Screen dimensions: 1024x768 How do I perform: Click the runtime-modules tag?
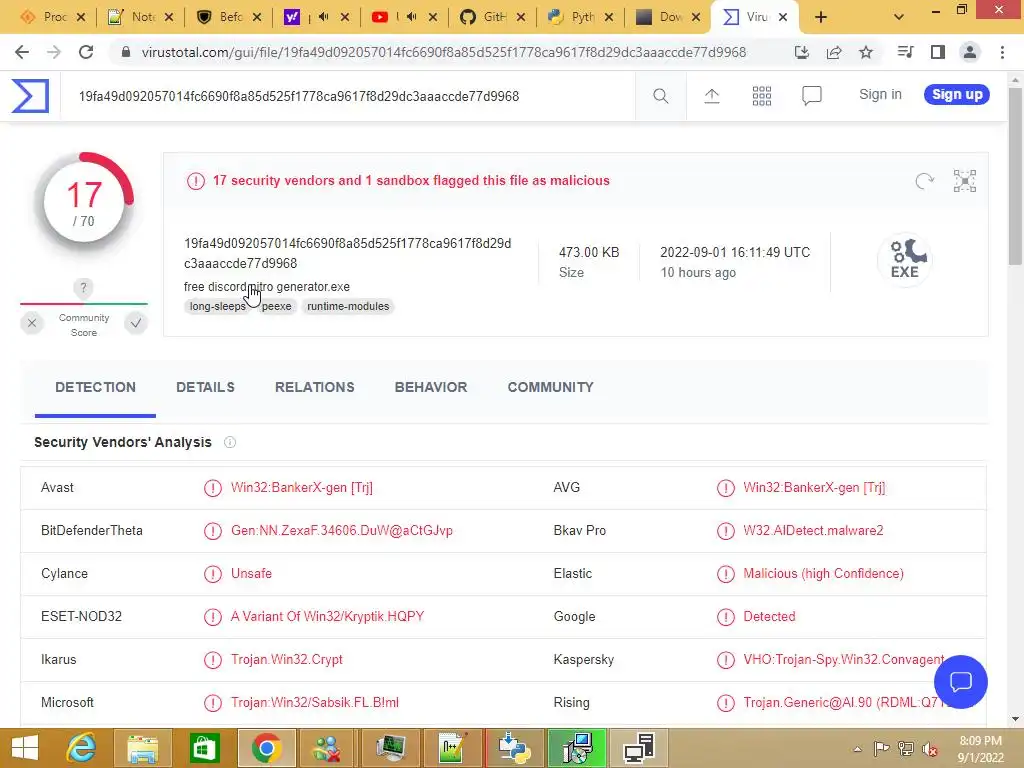(348, 306)
